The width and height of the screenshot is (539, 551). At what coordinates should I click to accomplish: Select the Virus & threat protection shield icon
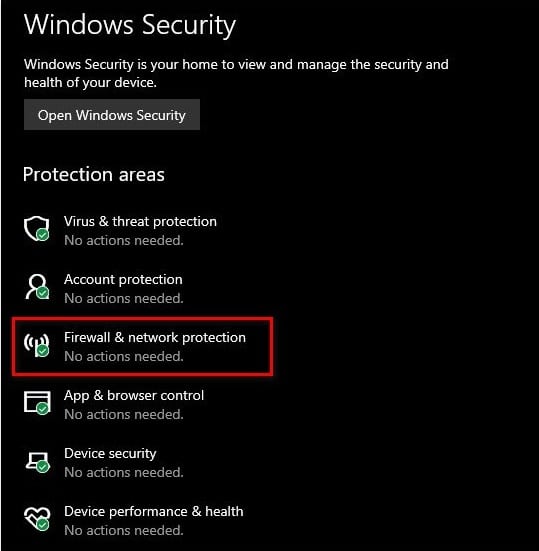coord(37,229)
